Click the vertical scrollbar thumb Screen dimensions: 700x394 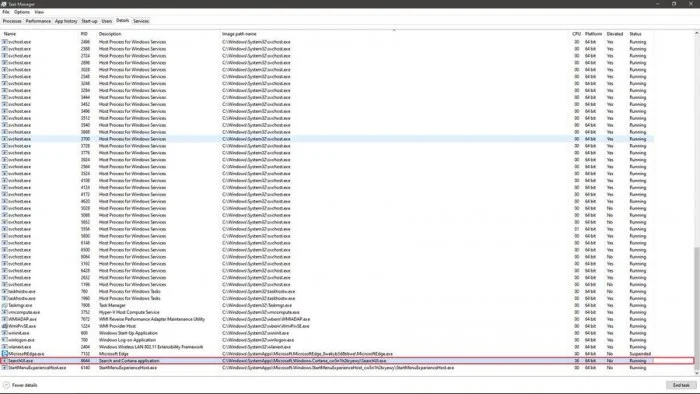point(696,309)
